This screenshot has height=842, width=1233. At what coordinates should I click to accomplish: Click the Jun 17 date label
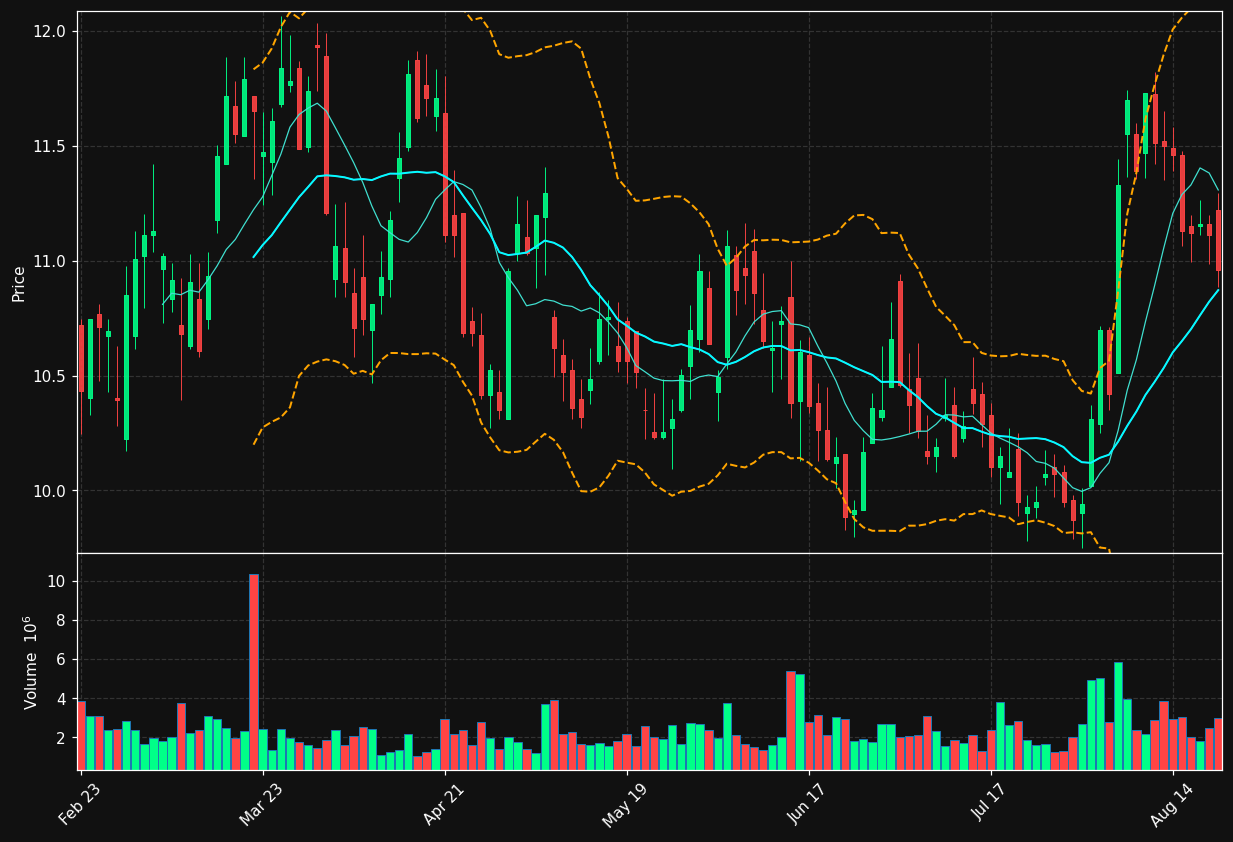pyautogui.click(x=808, y=805)
